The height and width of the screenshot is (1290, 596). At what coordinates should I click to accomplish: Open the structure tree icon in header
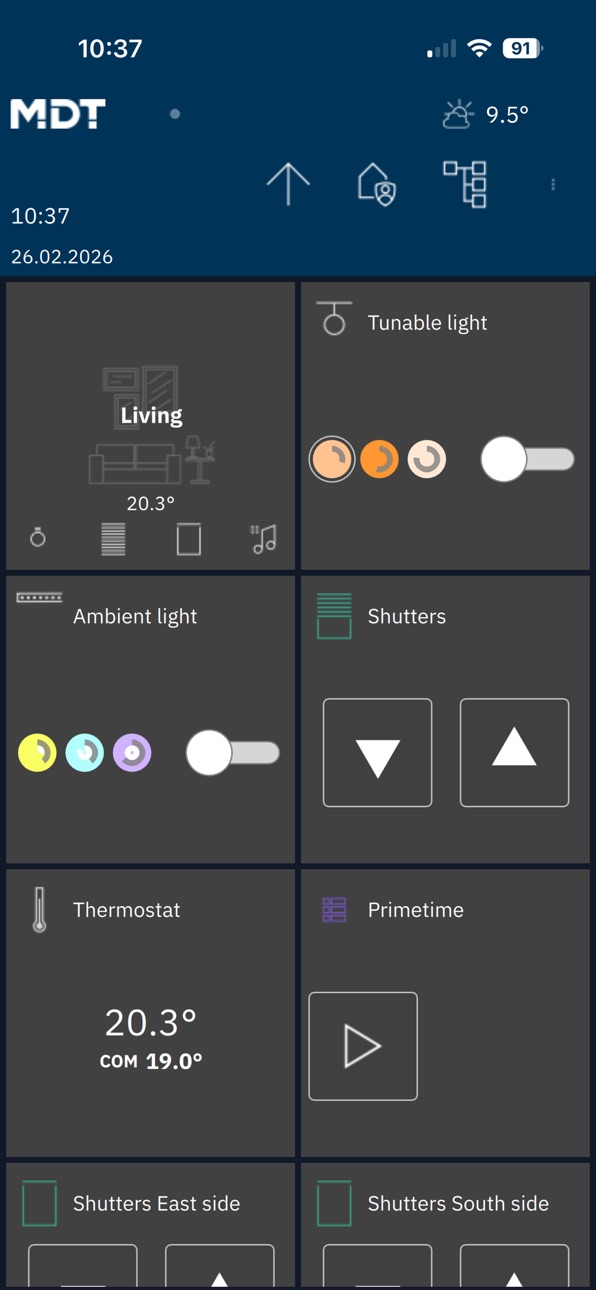pos(465,184)
